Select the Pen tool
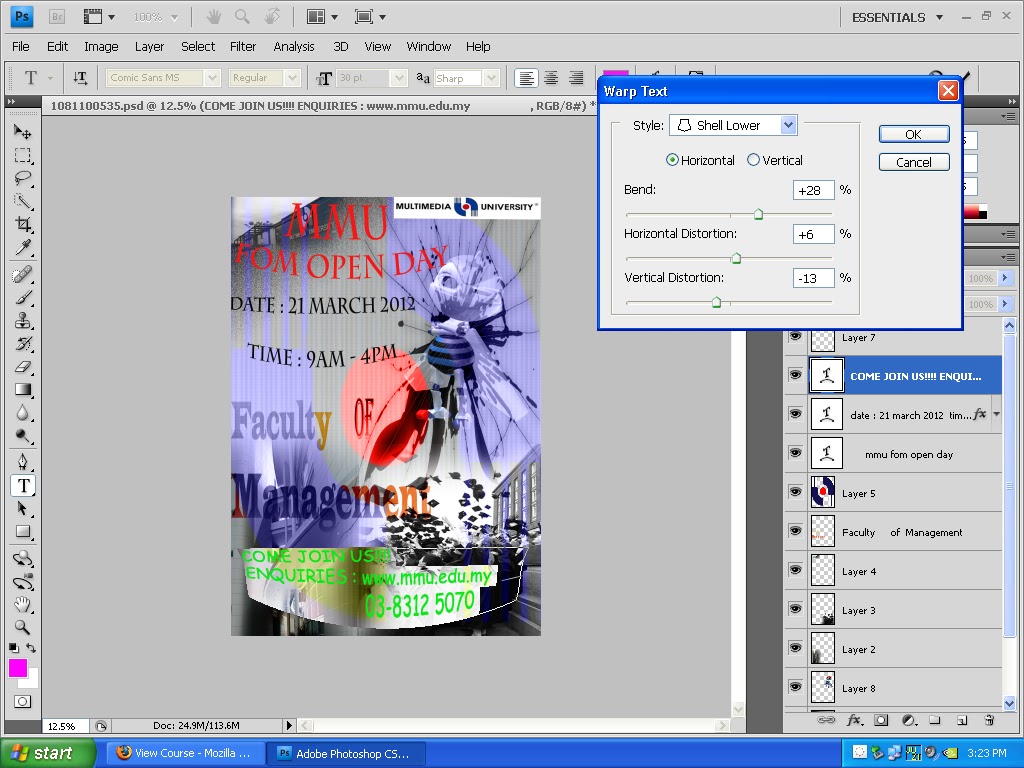This screenshot has height=768, width=1024. 23,462
